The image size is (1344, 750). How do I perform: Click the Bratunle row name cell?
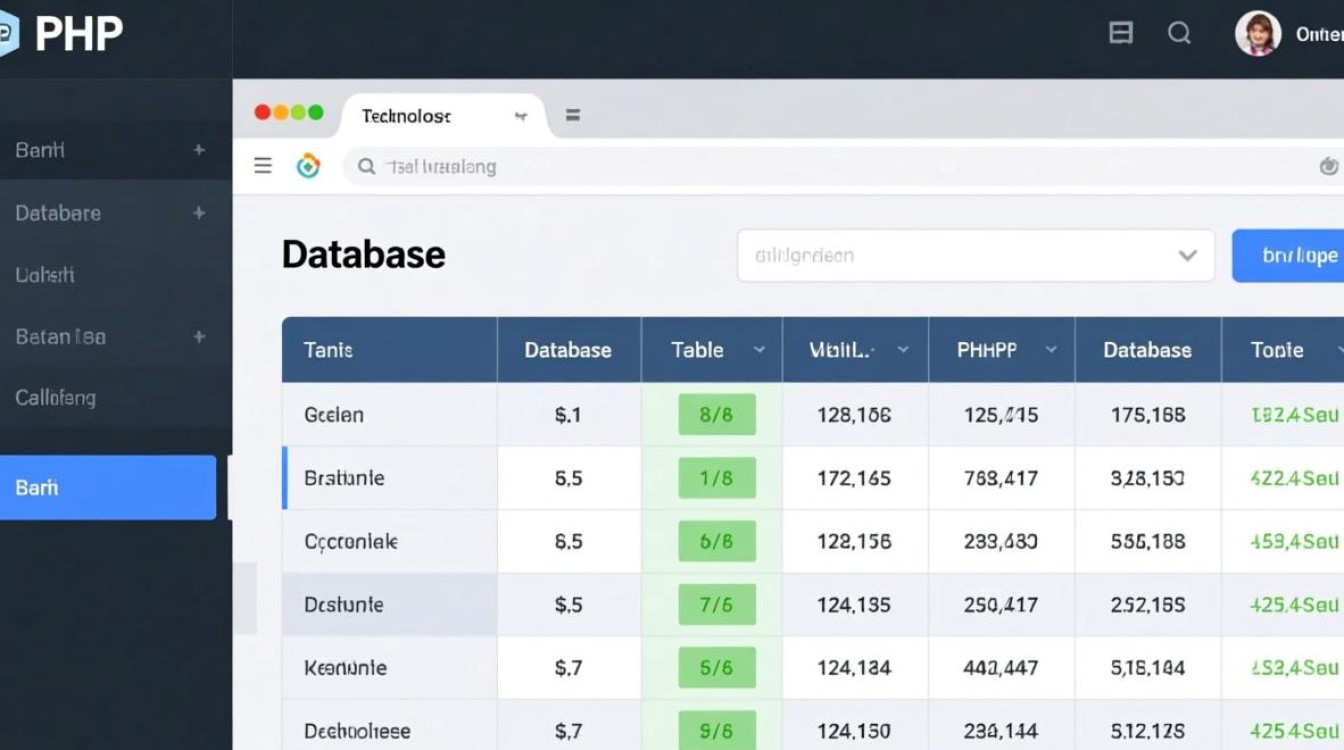pyautogui.click(x=345, y=478)
